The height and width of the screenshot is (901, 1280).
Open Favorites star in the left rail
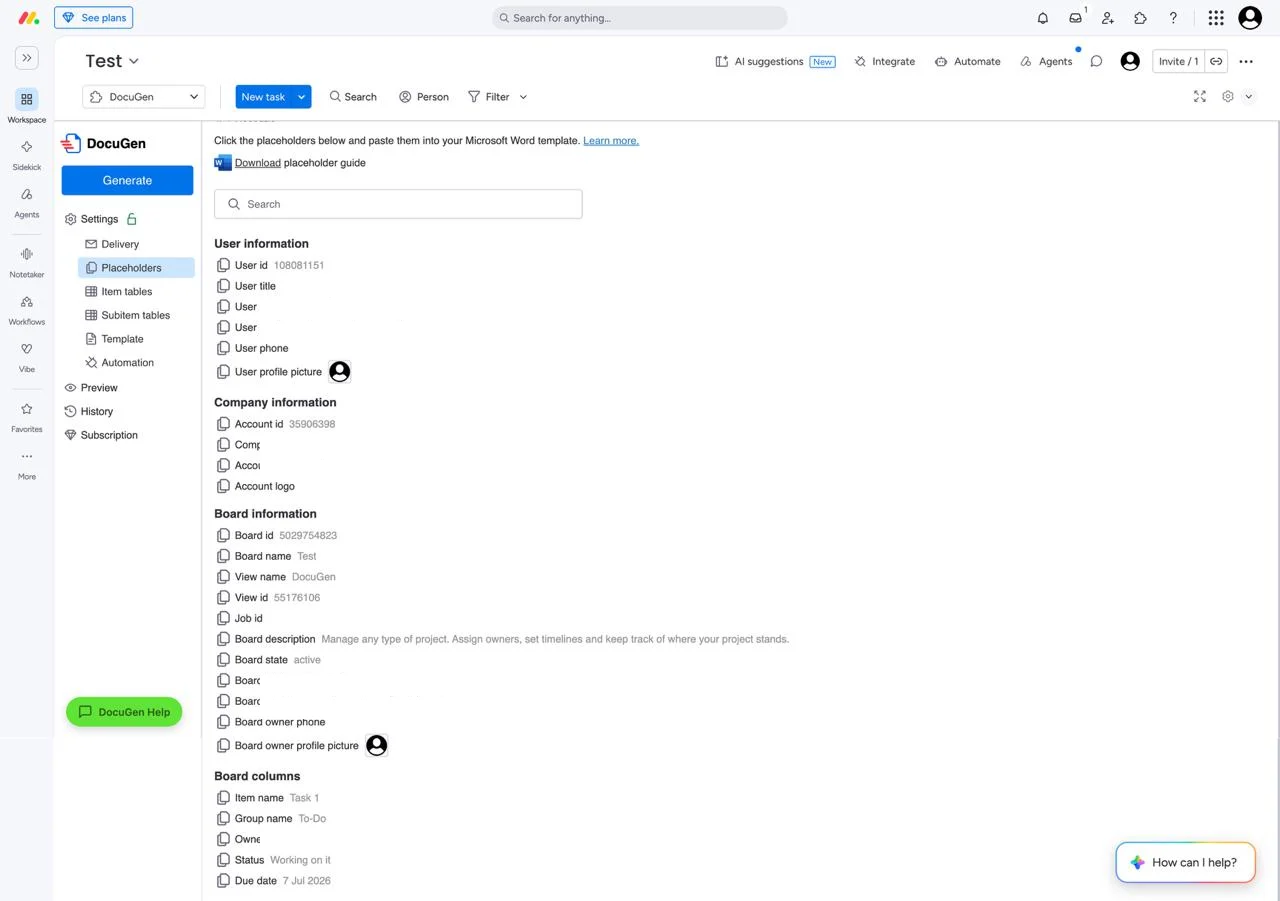click(27, 416)
